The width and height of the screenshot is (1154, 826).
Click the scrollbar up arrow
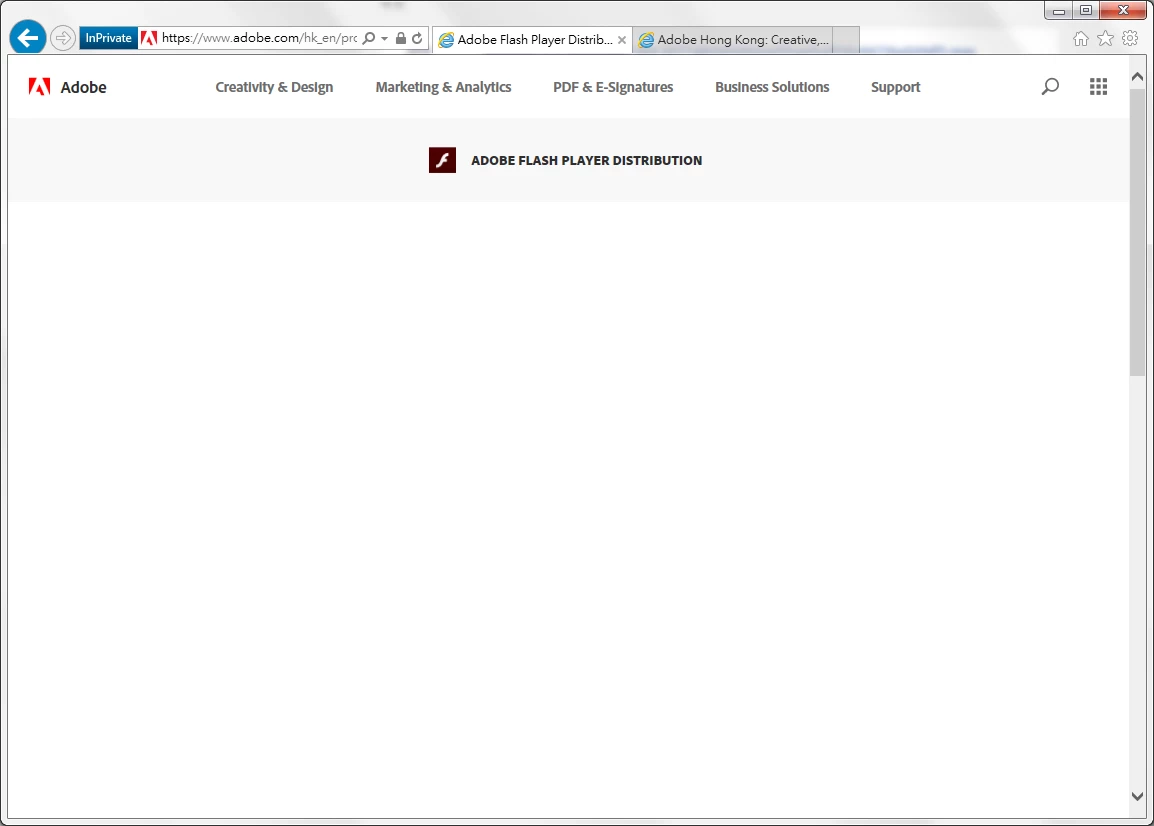pyautogui.click(x=1137, y=77)
